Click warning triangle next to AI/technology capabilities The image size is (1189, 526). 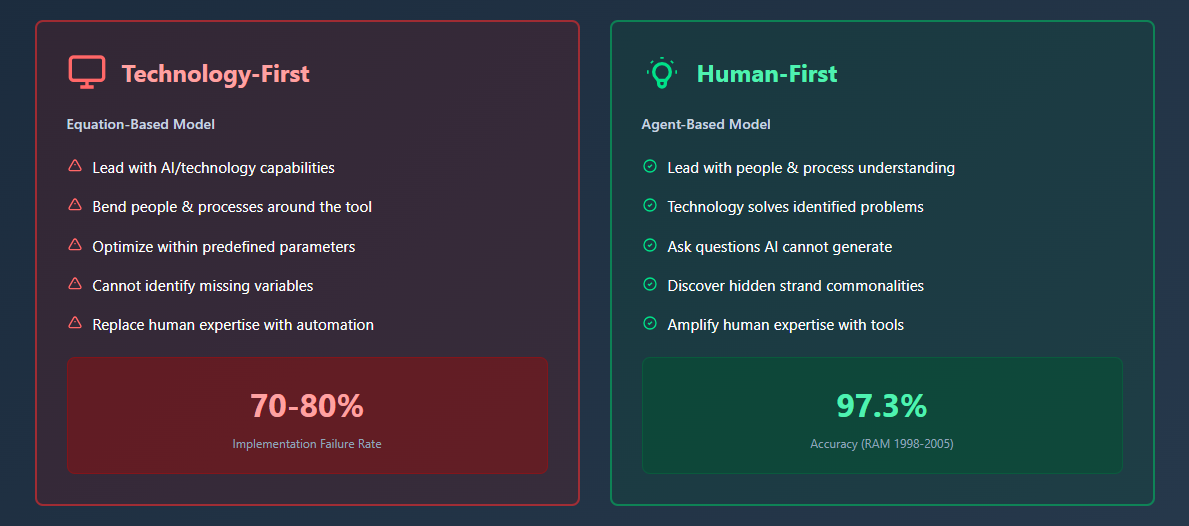pos(75,167)
